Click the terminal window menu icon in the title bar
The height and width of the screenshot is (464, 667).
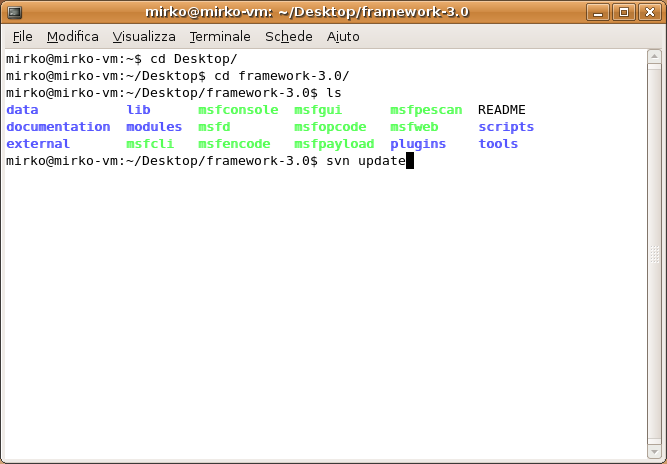click(14, 12)
